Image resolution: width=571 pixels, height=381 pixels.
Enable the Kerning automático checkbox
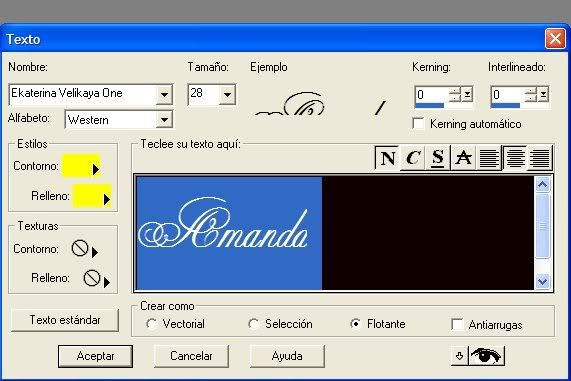(418, 123)
